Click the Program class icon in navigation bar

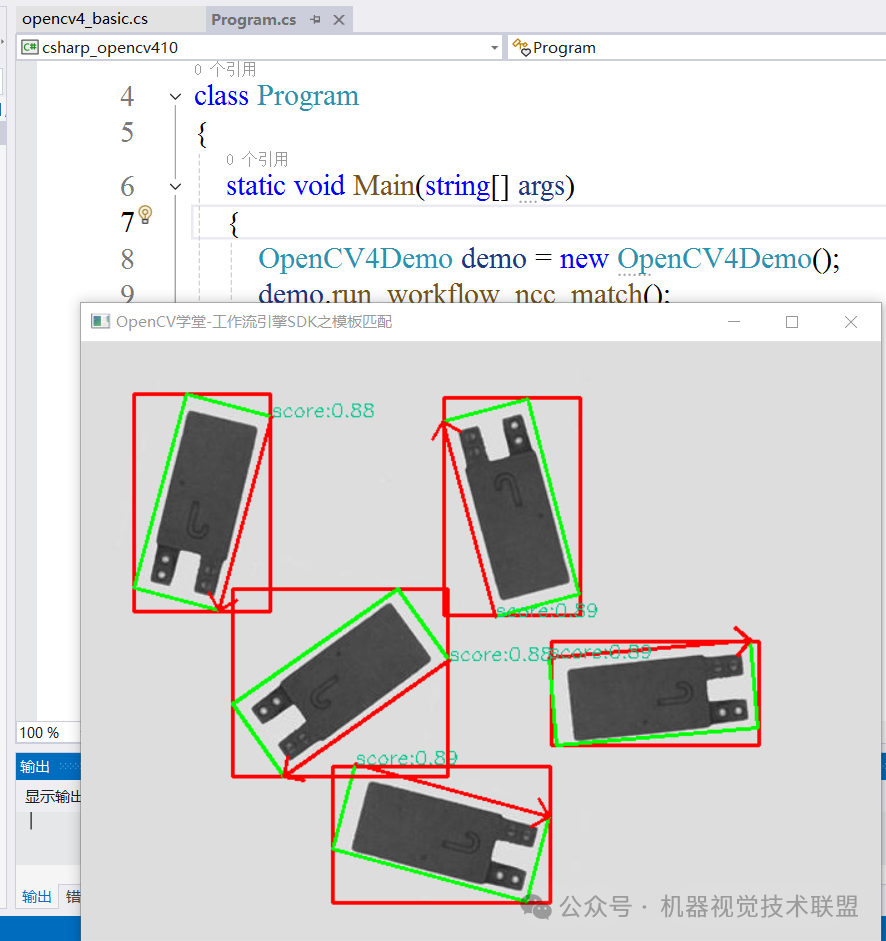click(522, 47)
